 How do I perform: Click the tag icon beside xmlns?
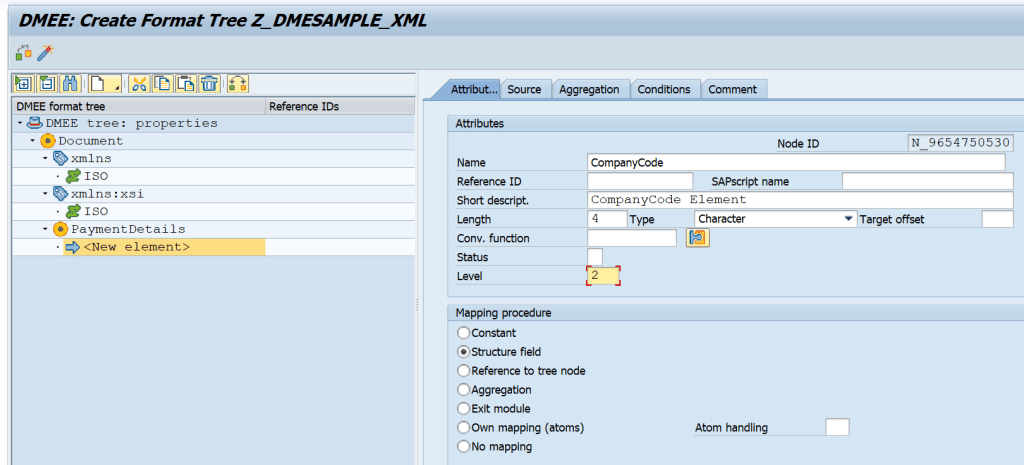[61, 159]
